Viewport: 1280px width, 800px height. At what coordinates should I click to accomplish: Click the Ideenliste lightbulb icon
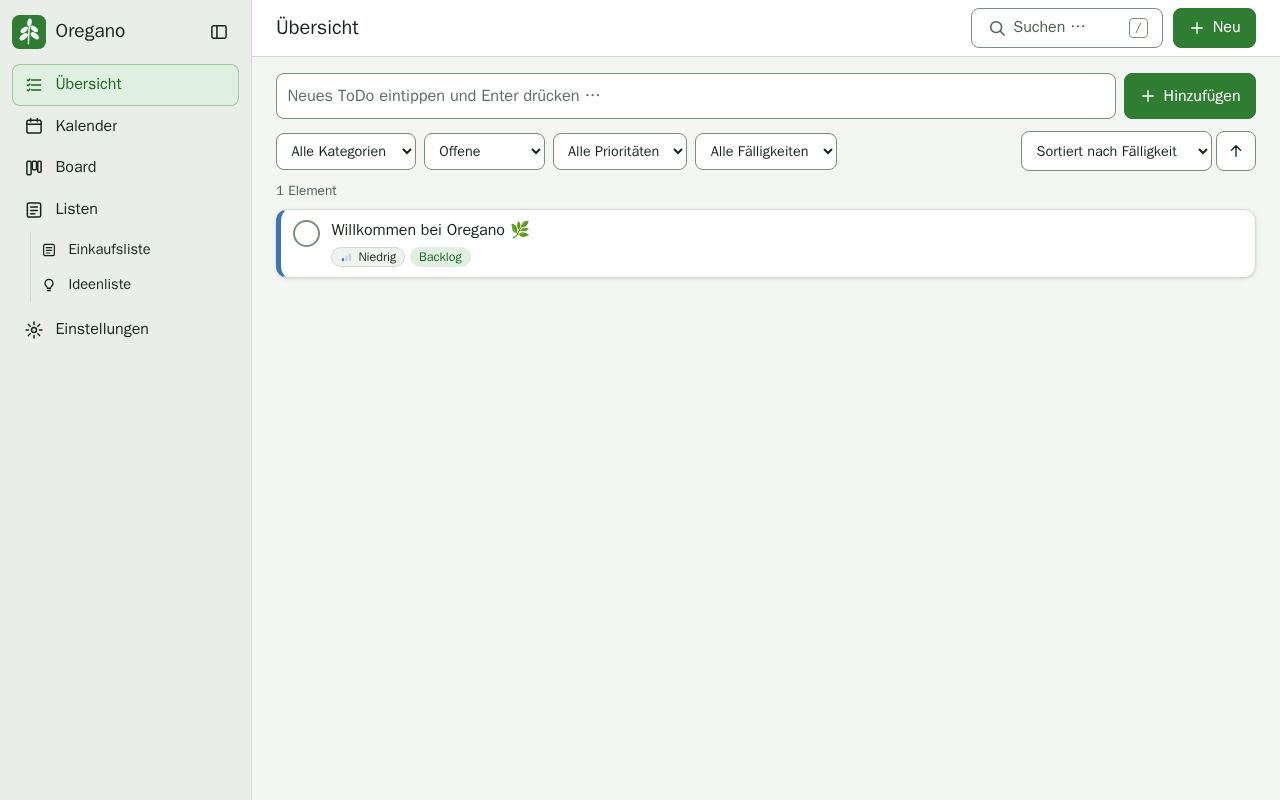(x=49, y=285)
